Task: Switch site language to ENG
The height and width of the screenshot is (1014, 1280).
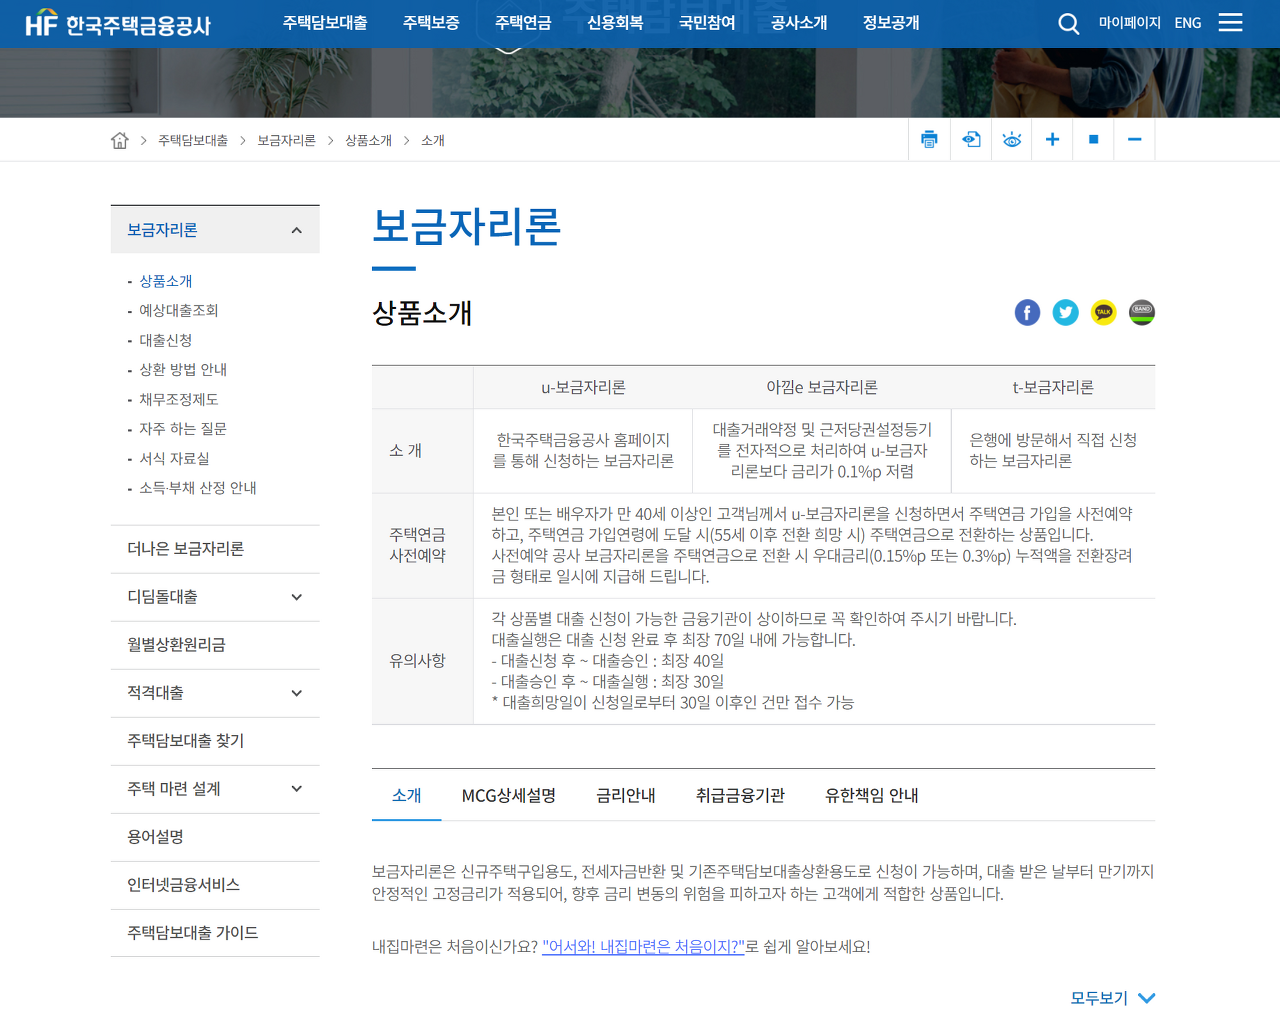Action: pos(1188,23)
